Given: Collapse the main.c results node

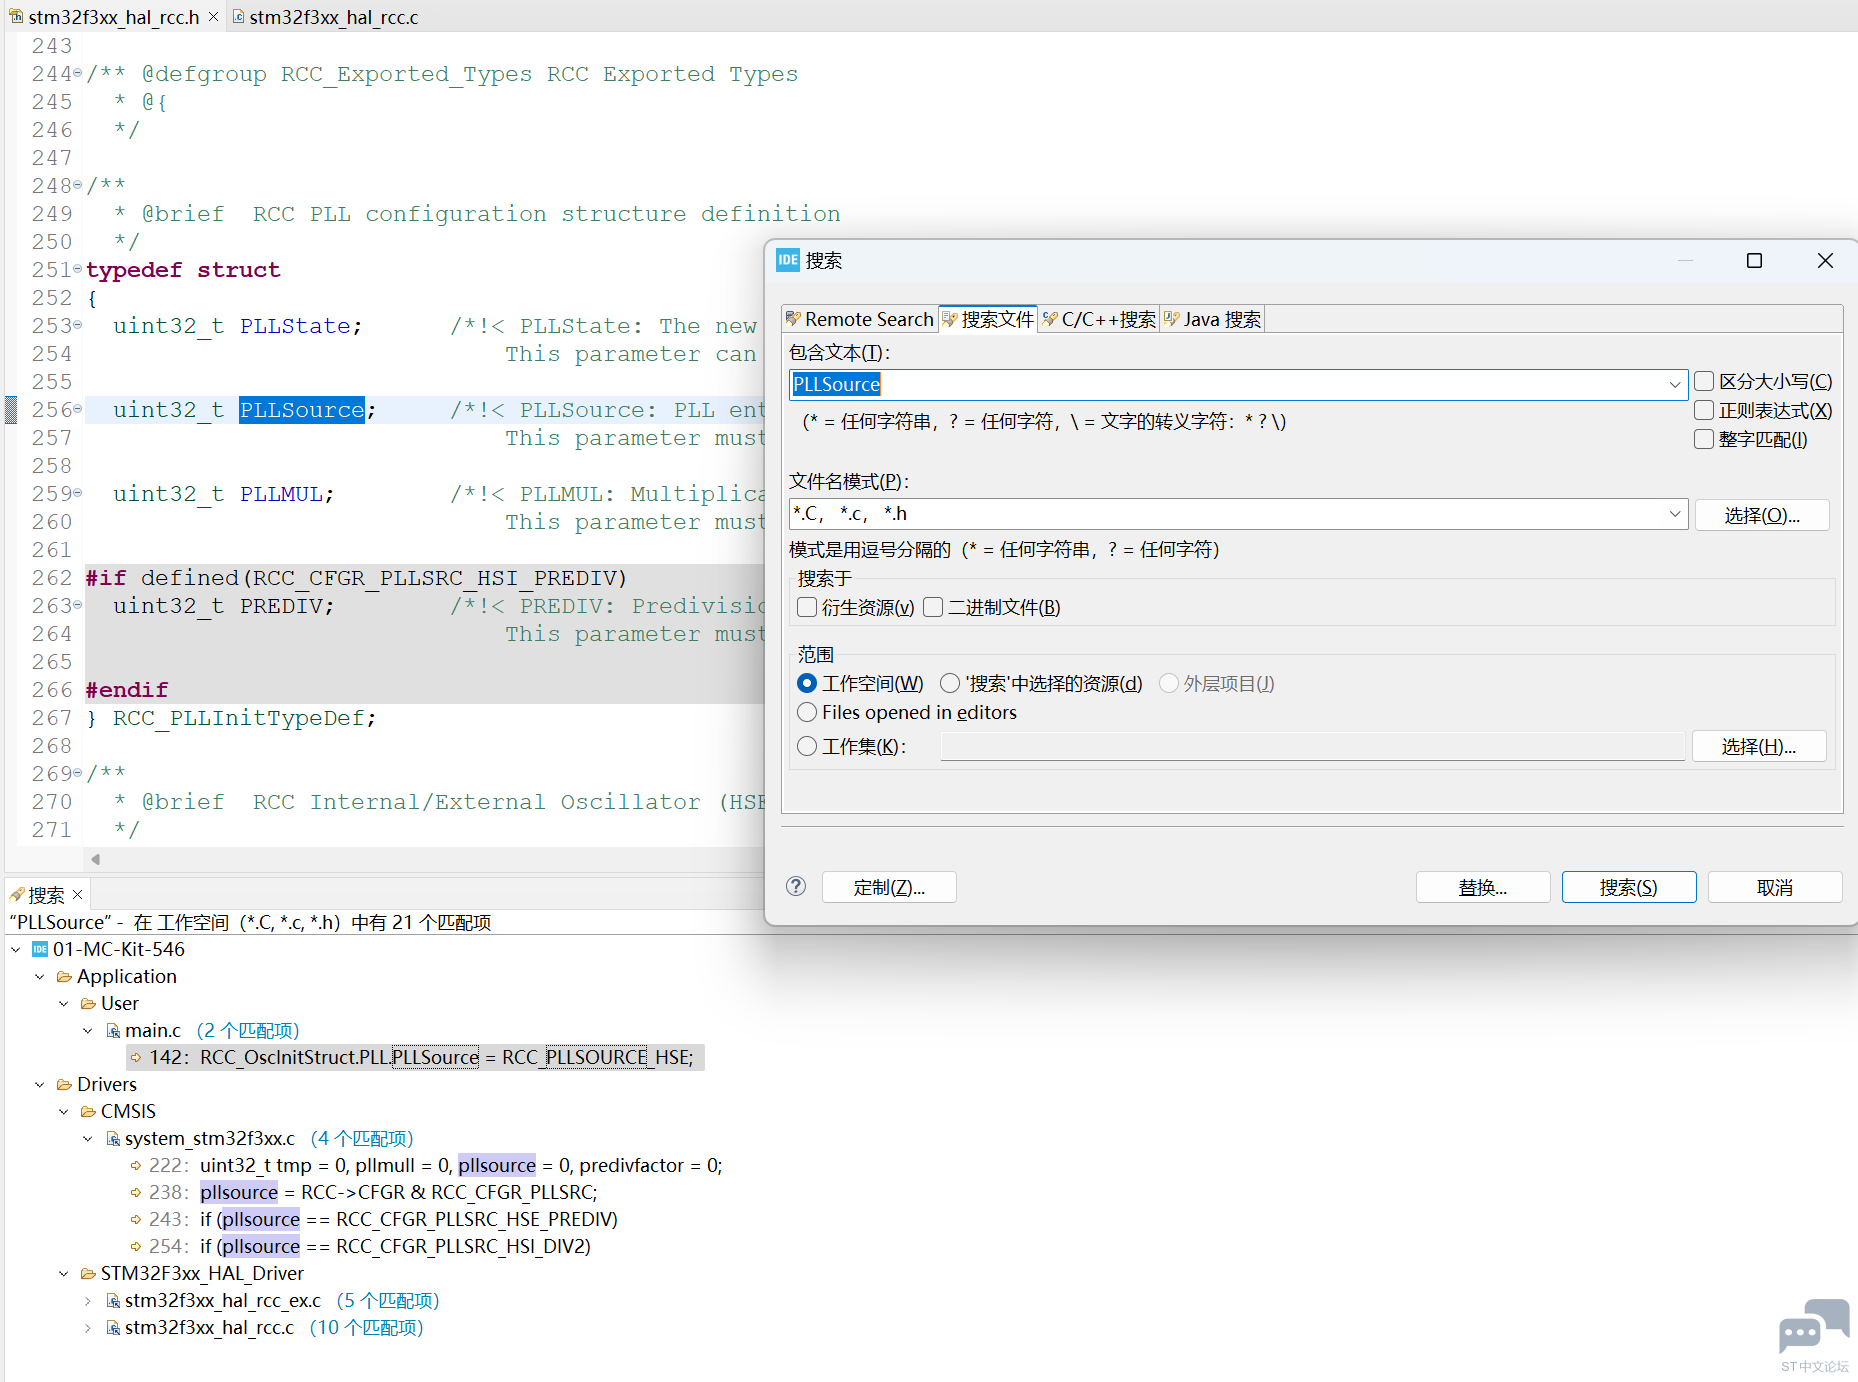Looking at the screenshot, I should click(88, 1030).
